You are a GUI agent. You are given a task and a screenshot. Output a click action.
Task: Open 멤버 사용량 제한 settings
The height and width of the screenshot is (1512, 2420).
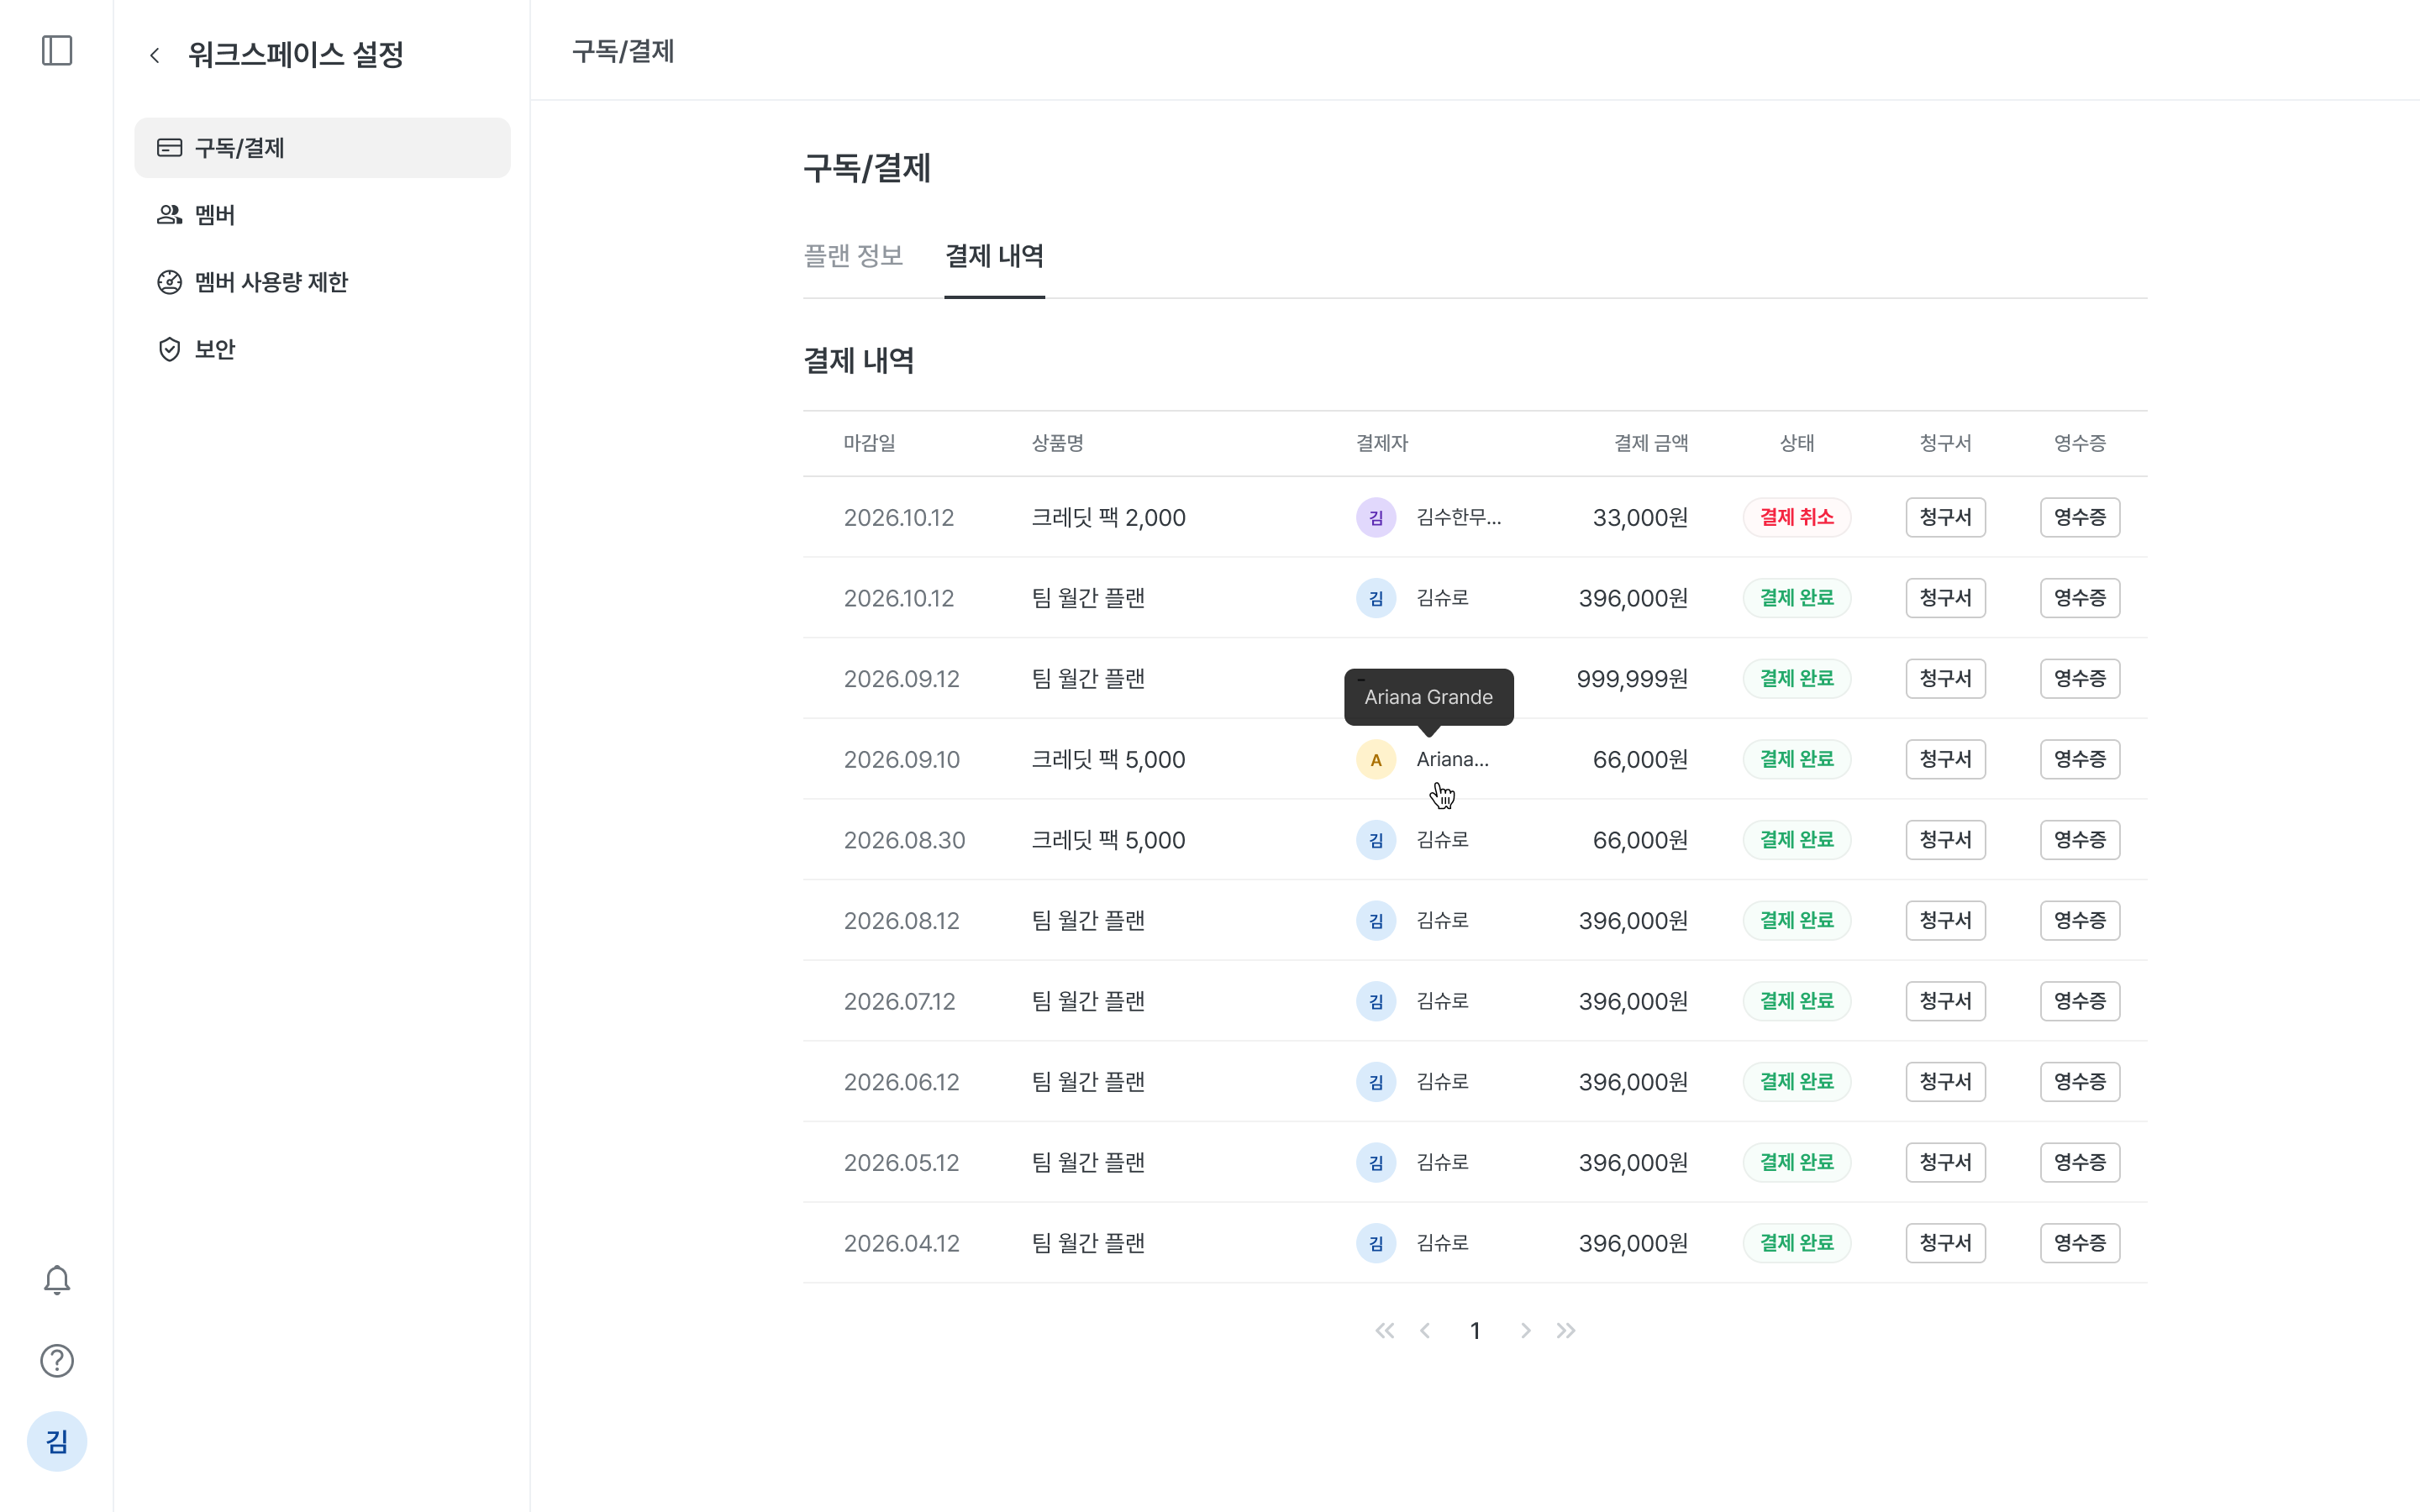(322, 282)
